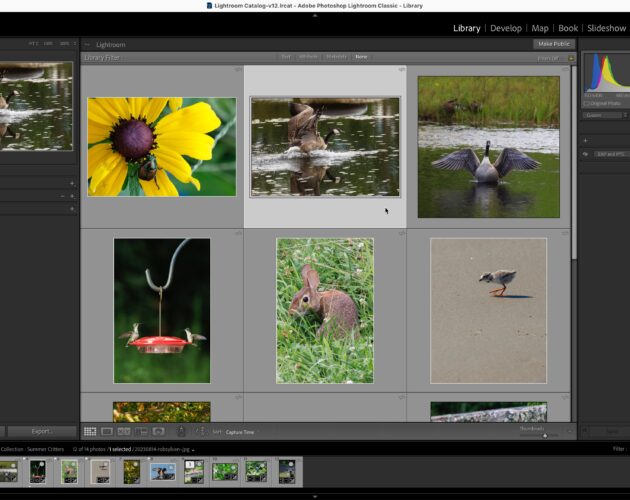Screen dimensions: 630x500
Task: Select the hummingbird feeder photo
Action: tap(162, 311)
